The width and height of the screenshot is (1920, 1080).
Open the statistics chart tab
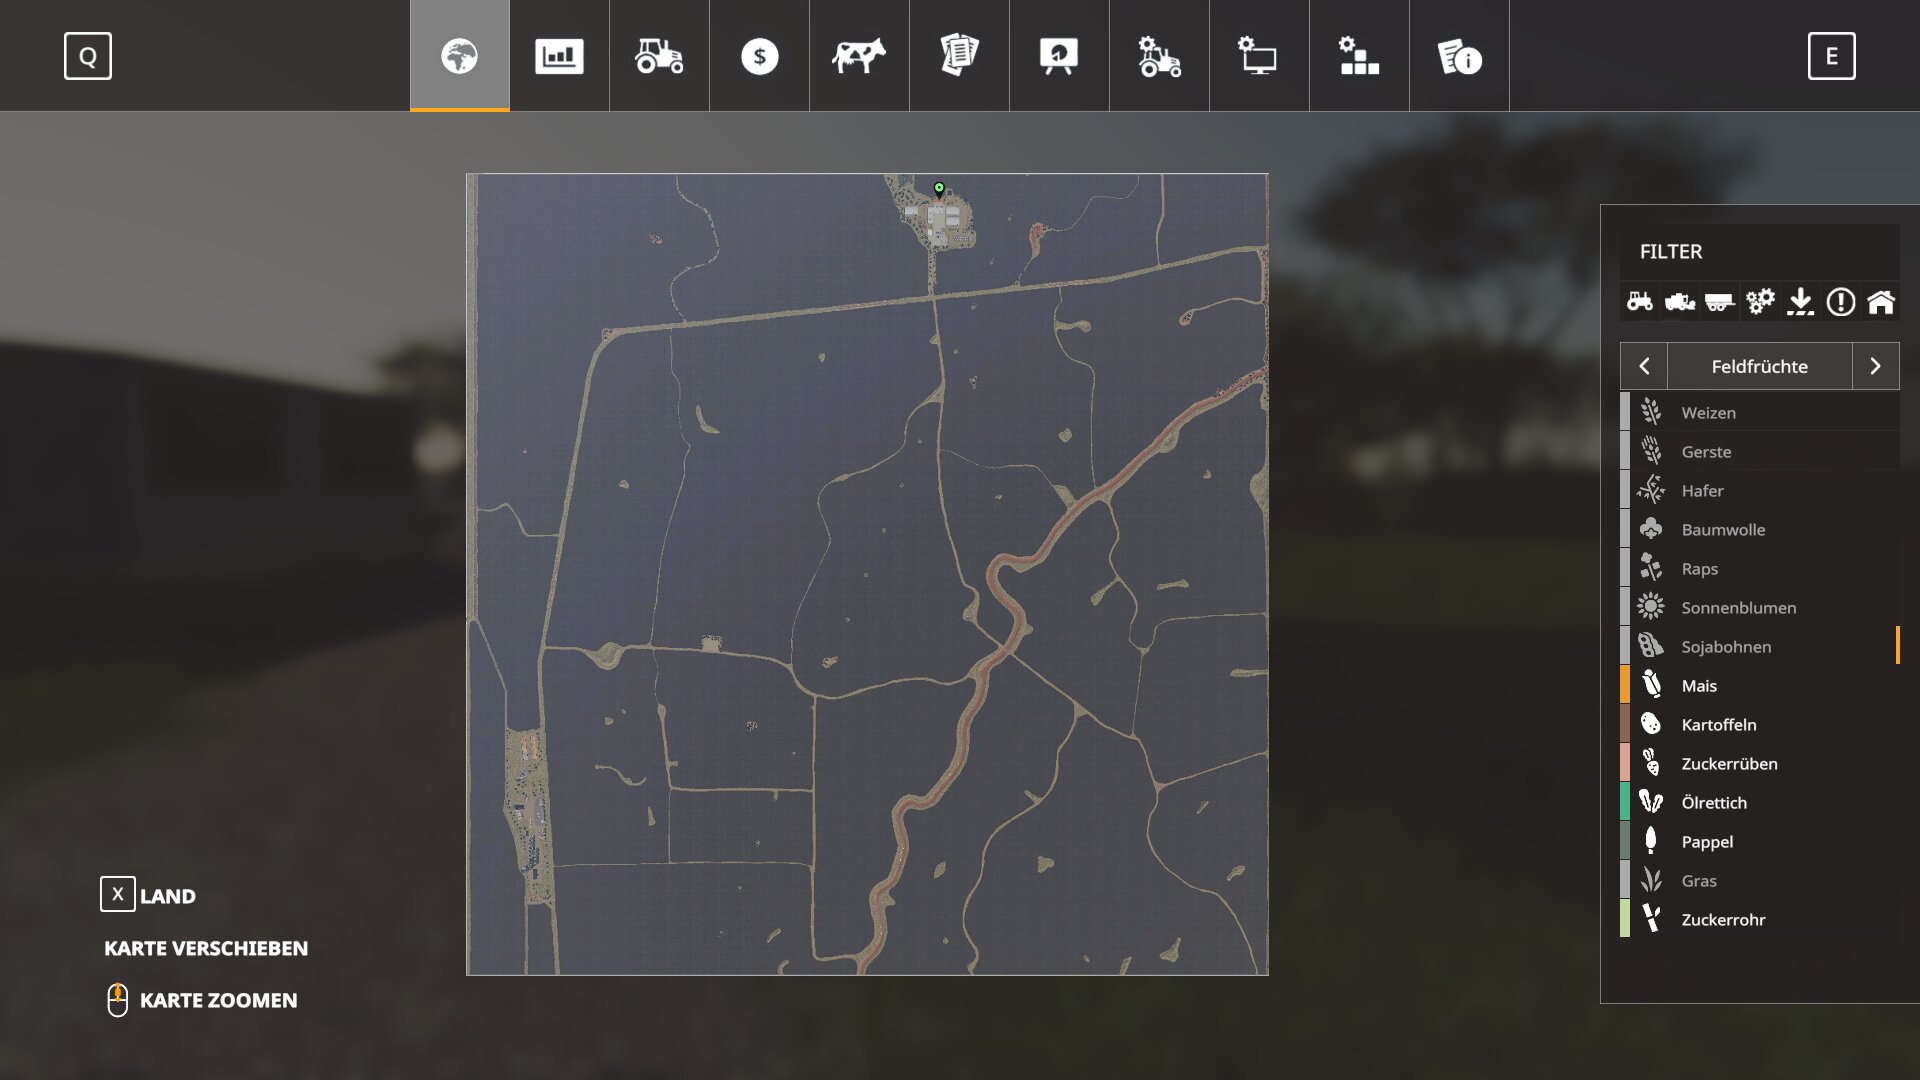point(559,56)
